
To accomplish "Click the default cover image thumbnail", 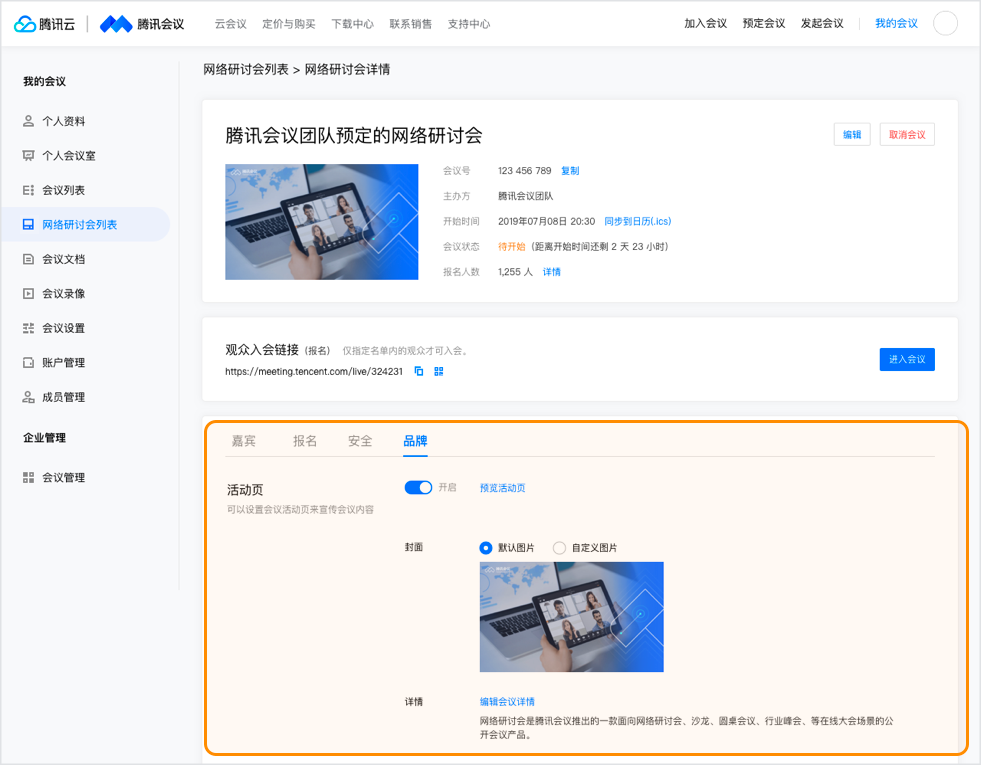I will pyautogui.click(x=571, y=616).
